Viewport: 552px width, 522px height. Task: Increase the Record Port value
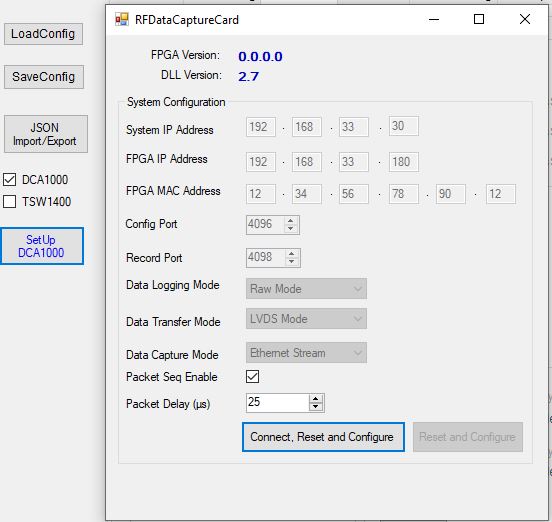[291, 254]
